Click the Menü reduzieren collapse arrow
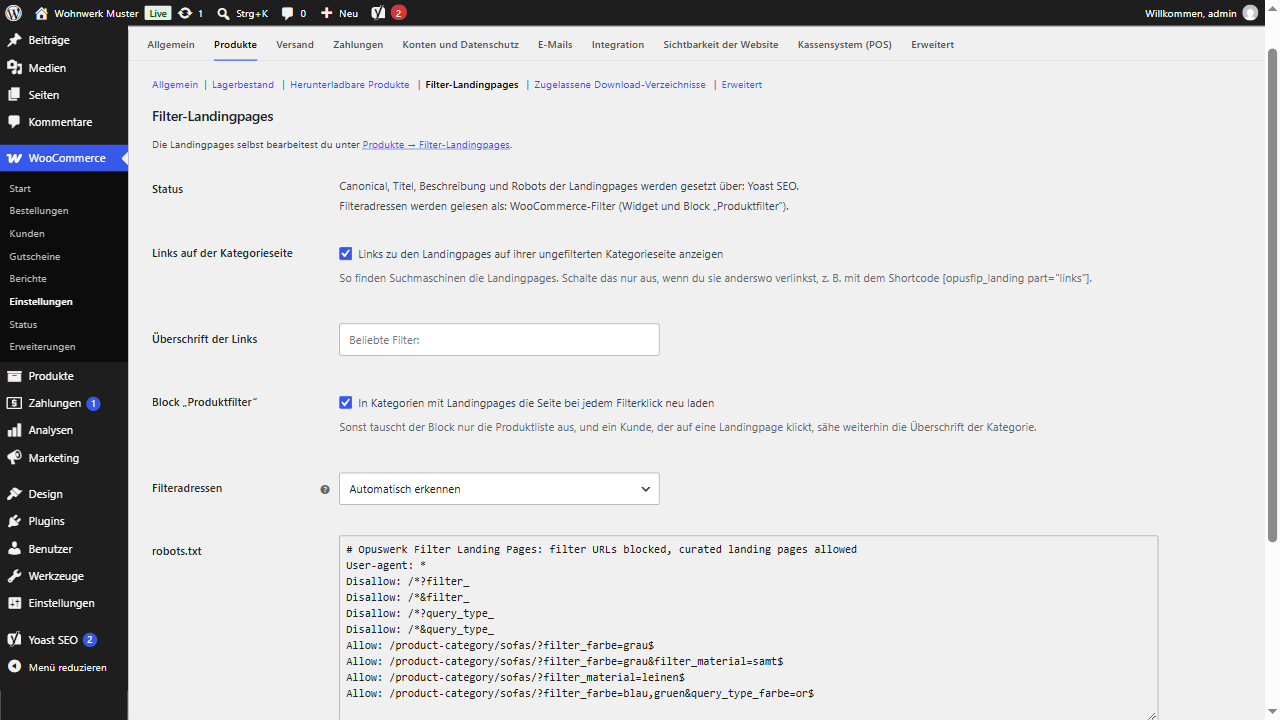 click(x=14, y=667)
